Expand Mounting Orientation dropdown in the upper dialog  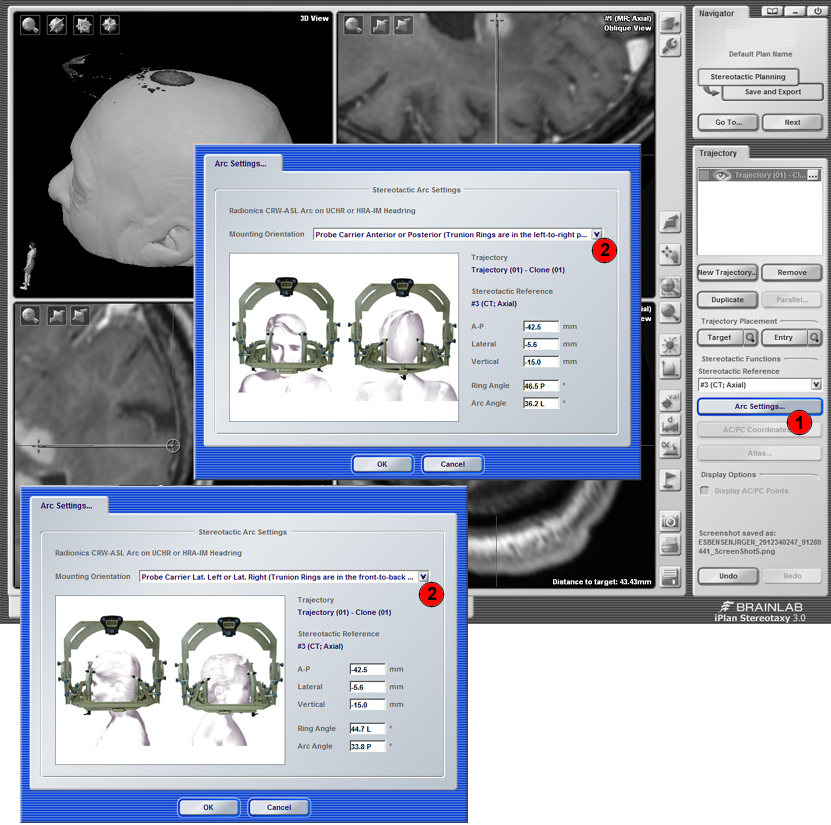(x=597, y=234)
